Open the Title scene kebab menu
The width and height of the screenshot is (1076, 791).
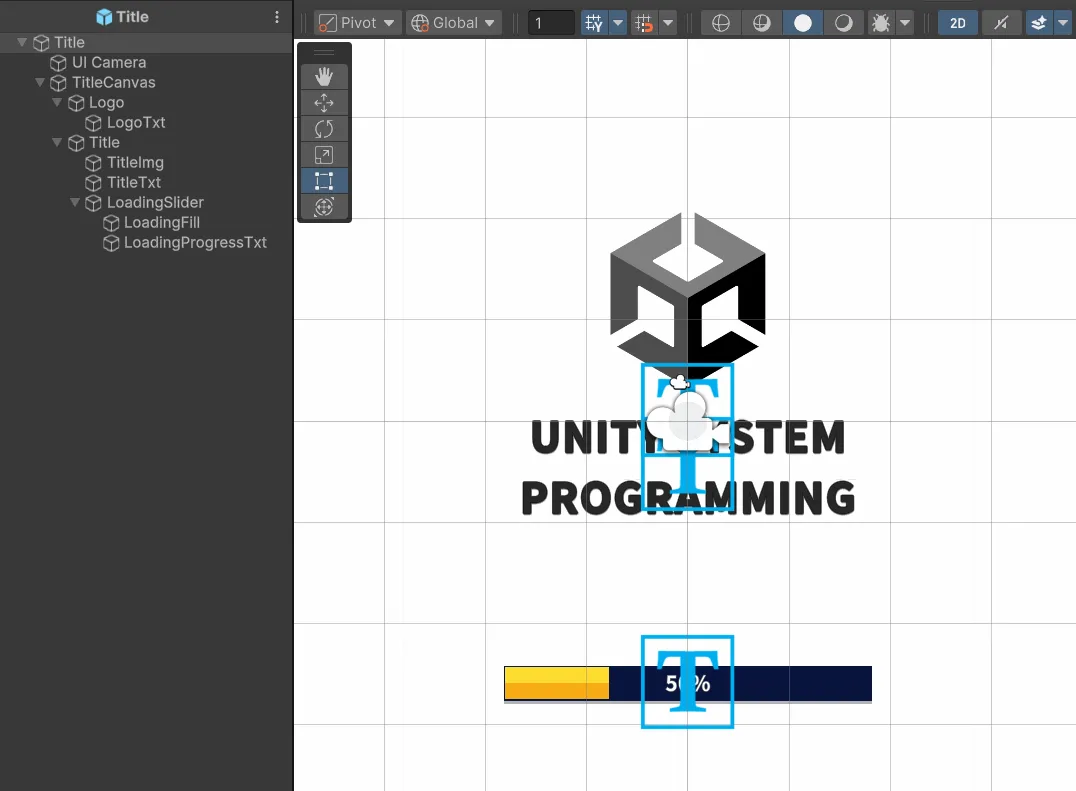[x=277, y=16]
